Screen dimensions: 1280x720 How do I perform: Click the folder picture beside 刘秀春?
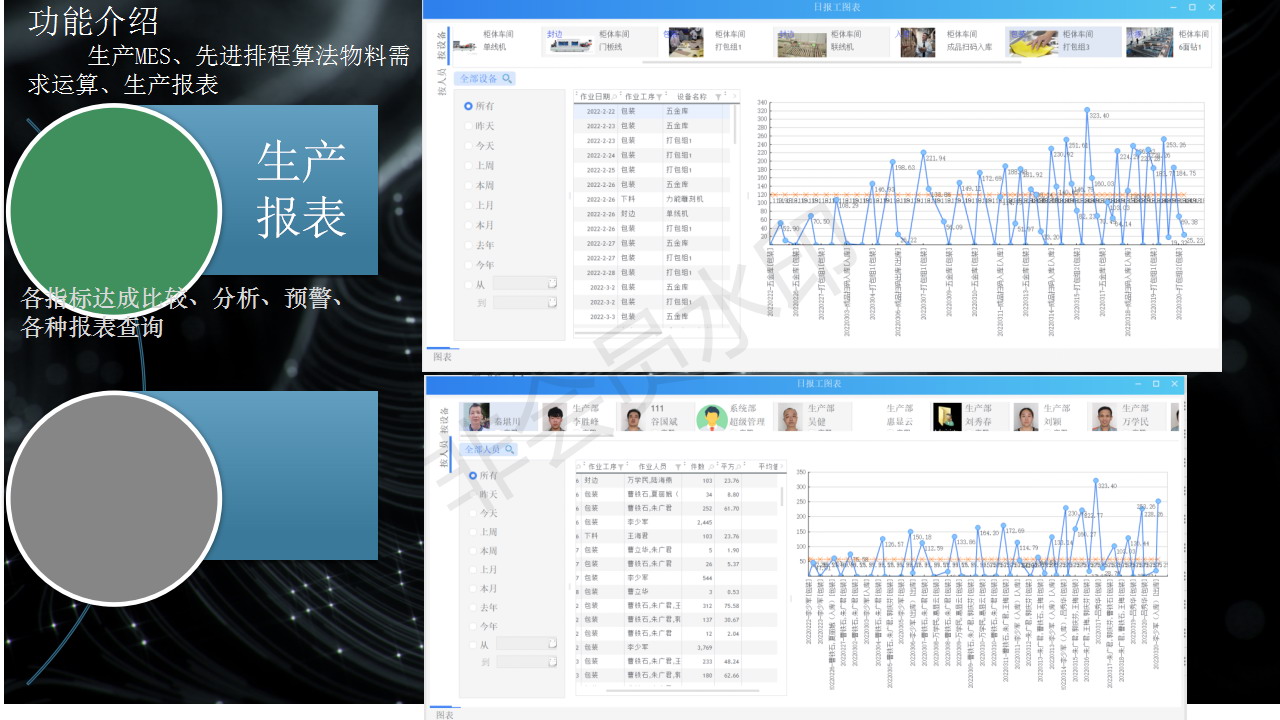point(947,417)
